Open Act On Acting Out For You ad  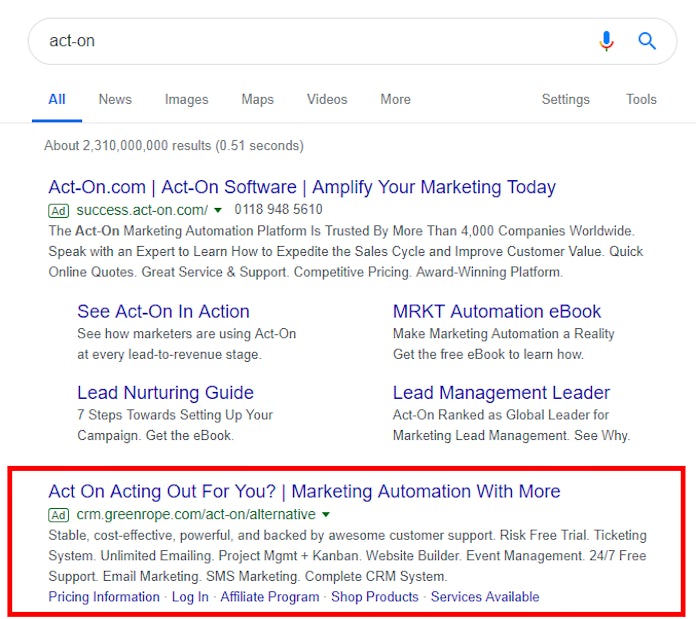(304, 492)
